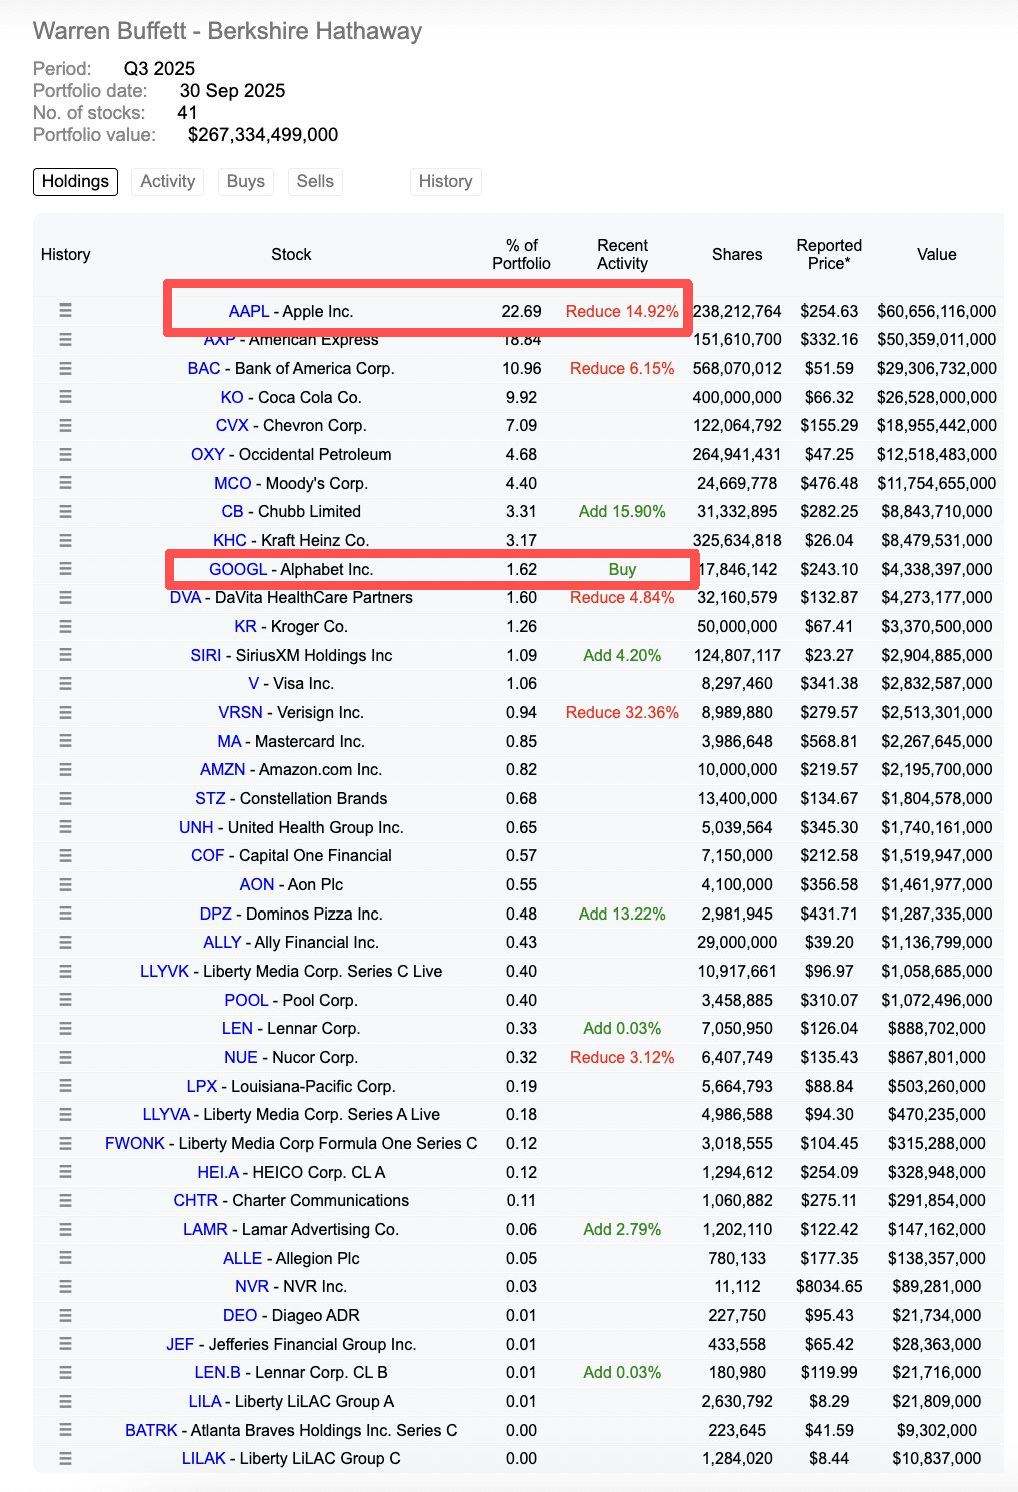
Task: Open the history icon for NVR Inc.
Action: 65,1287
